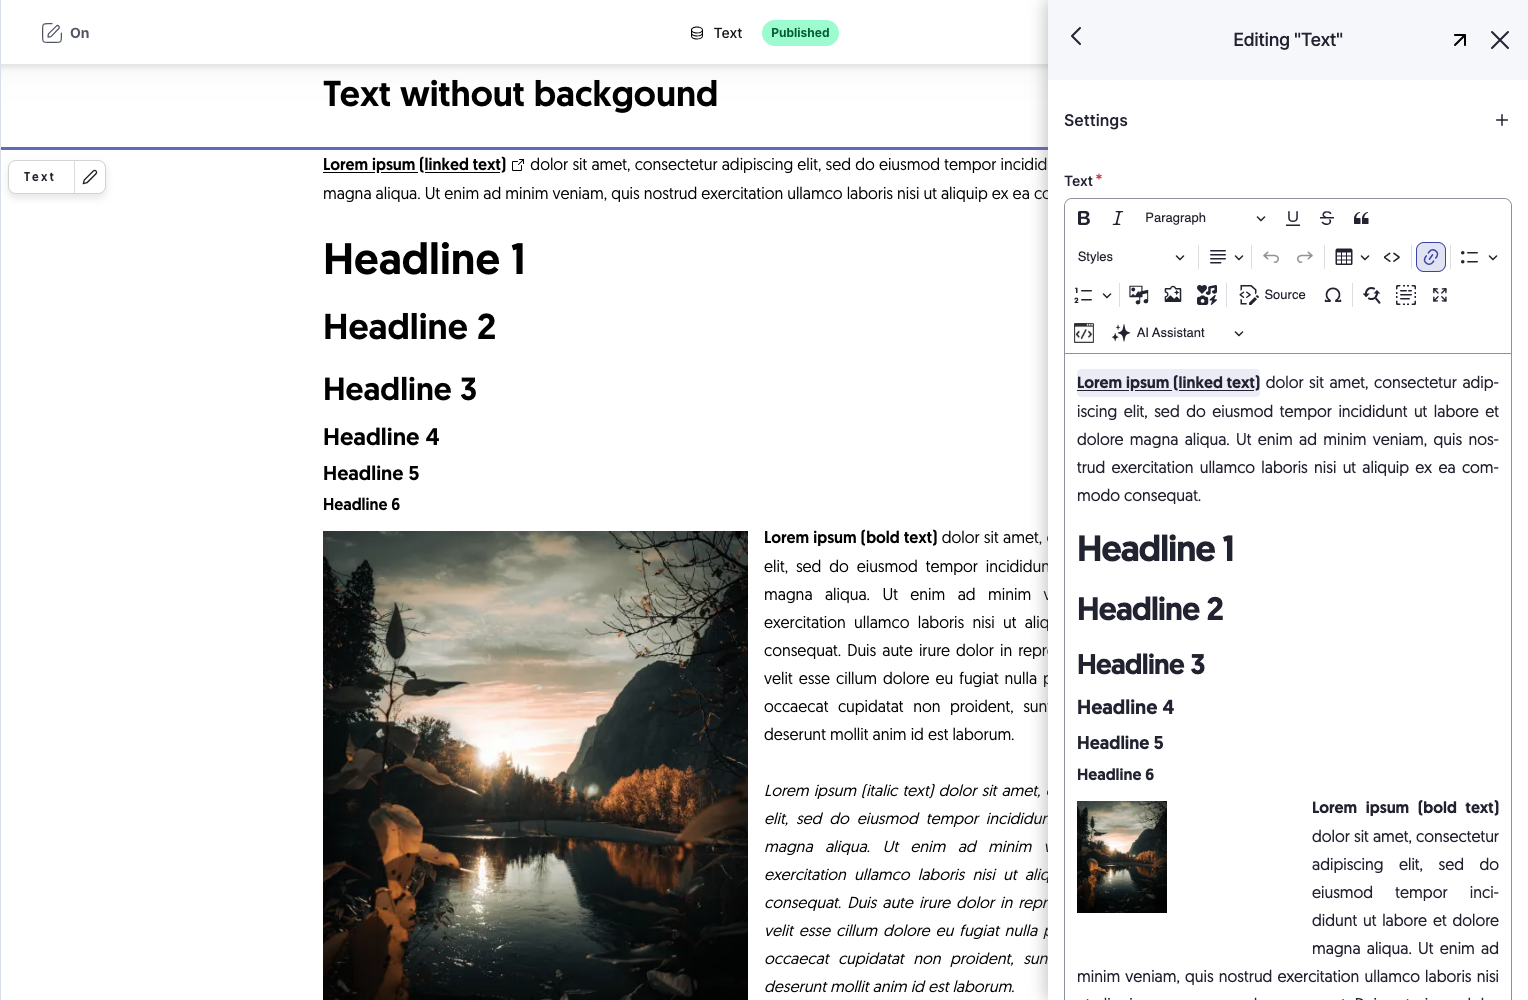Click the redo arrow icon
The height and width of the screenshot is (1000, 1528).
coord(1305,257)
